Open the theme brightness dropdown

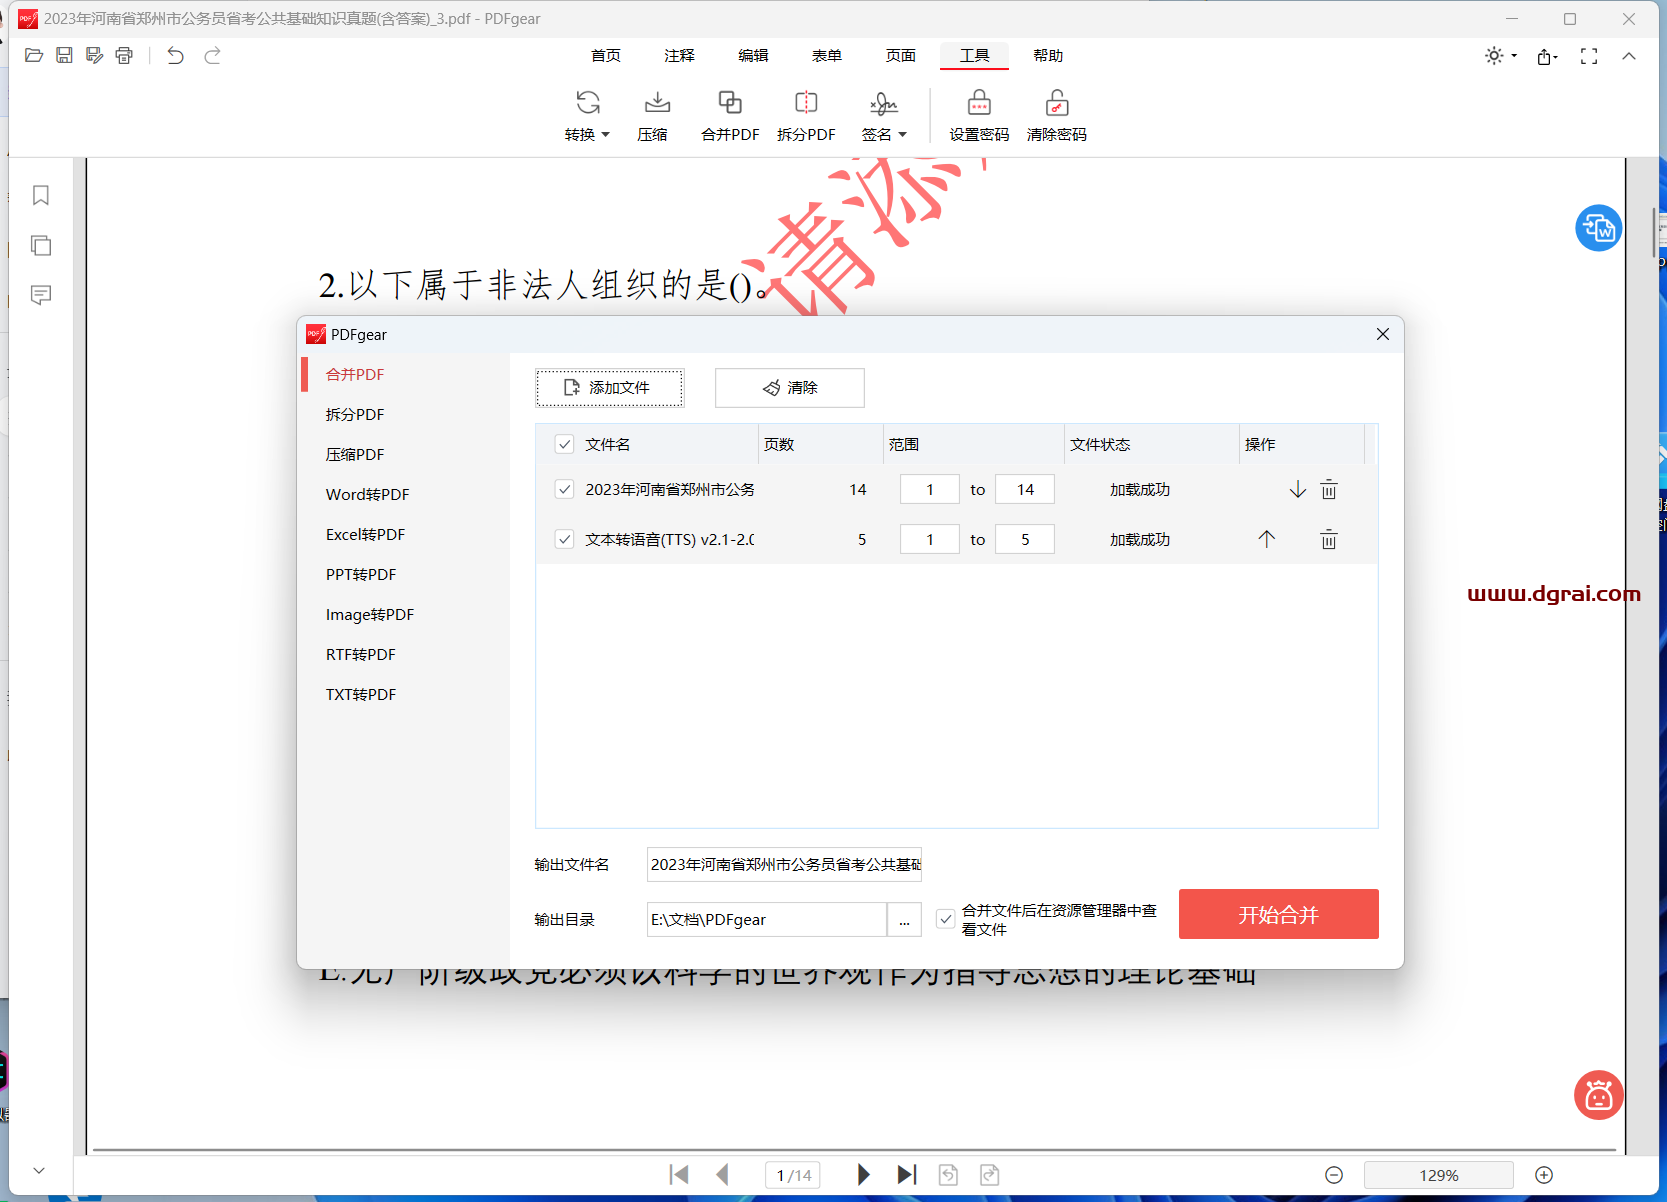tap(1501, 56)
